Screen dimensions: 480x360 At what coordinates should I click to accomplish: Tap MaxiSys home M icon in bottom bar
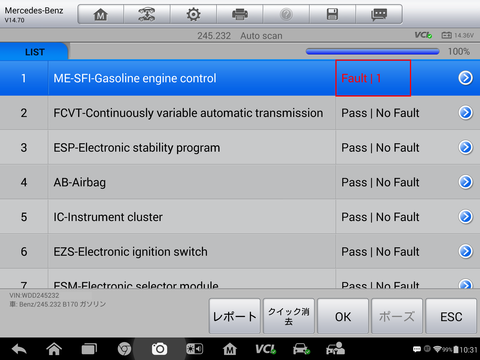tap(230, 349)
